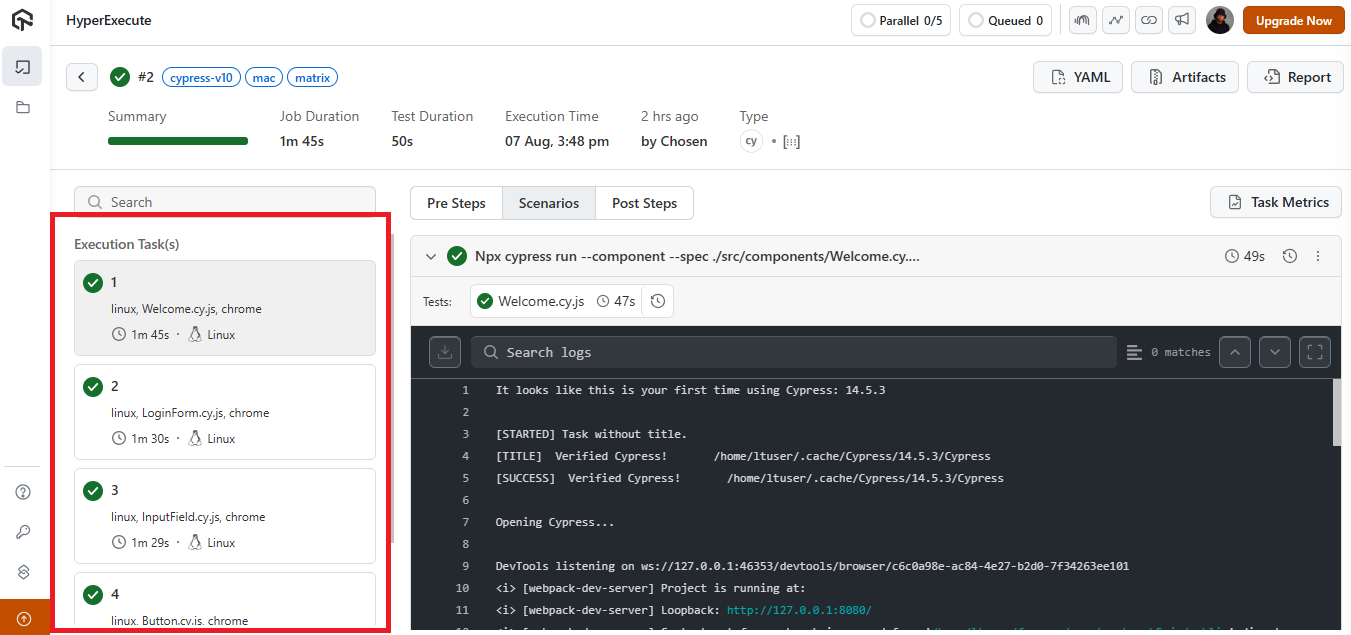The image size is (1351, 635).
Task: Jump to previous log search match
Action: [1235, 352]
